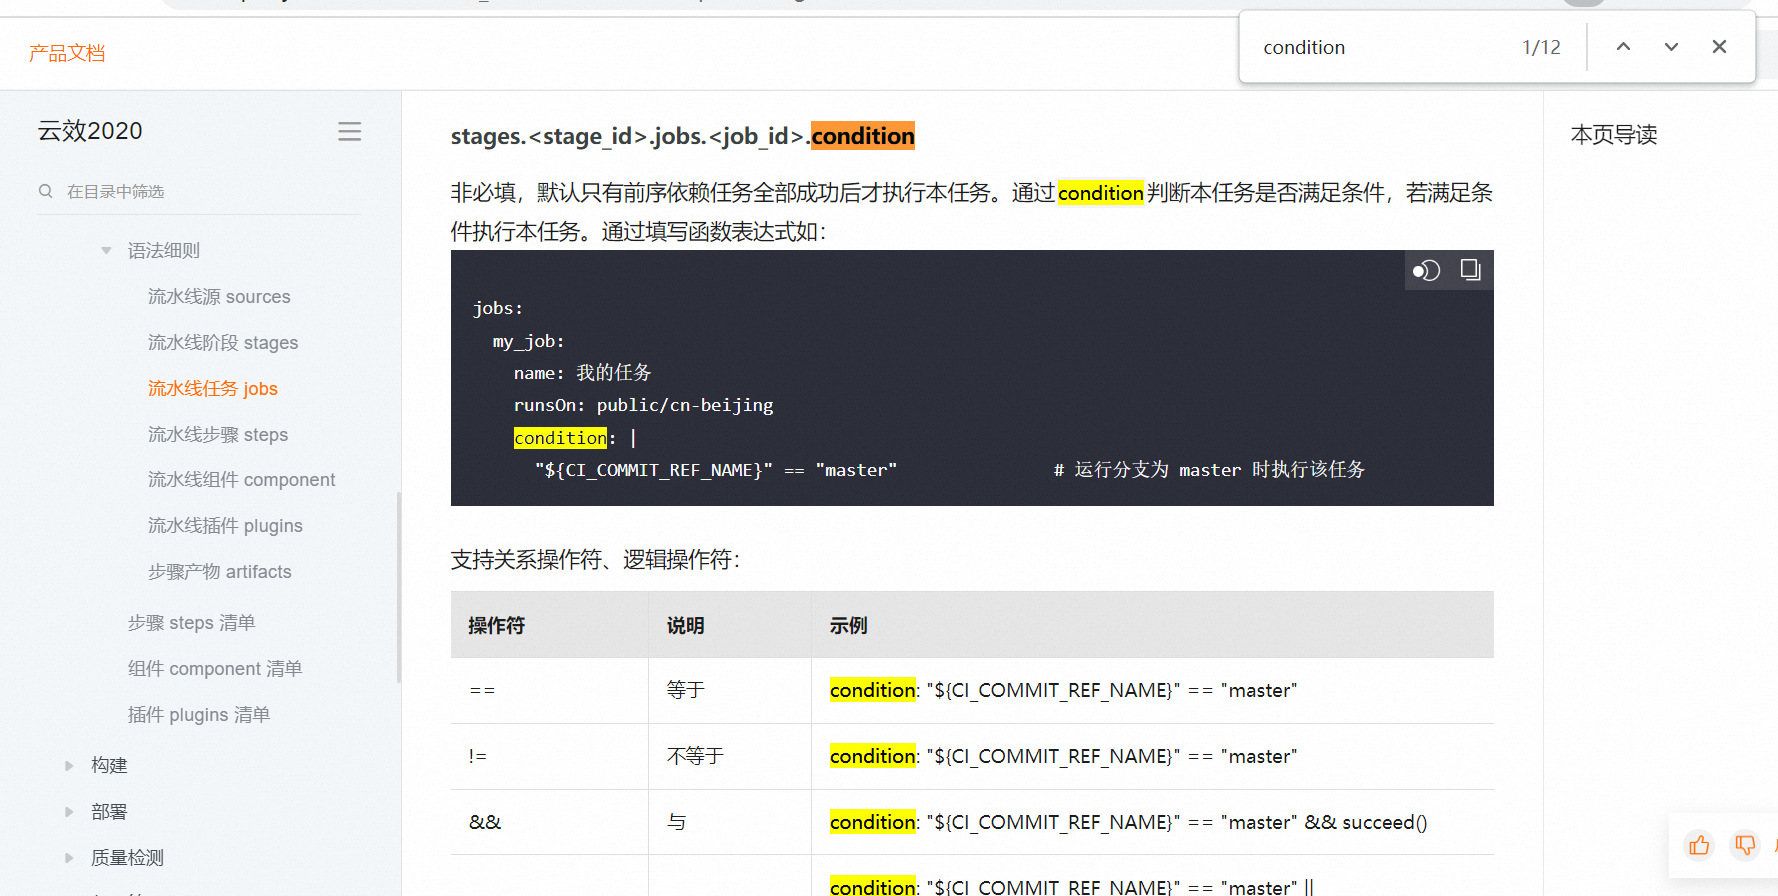Collapse the 语法细则 tree section

click(x=106, y=251)
